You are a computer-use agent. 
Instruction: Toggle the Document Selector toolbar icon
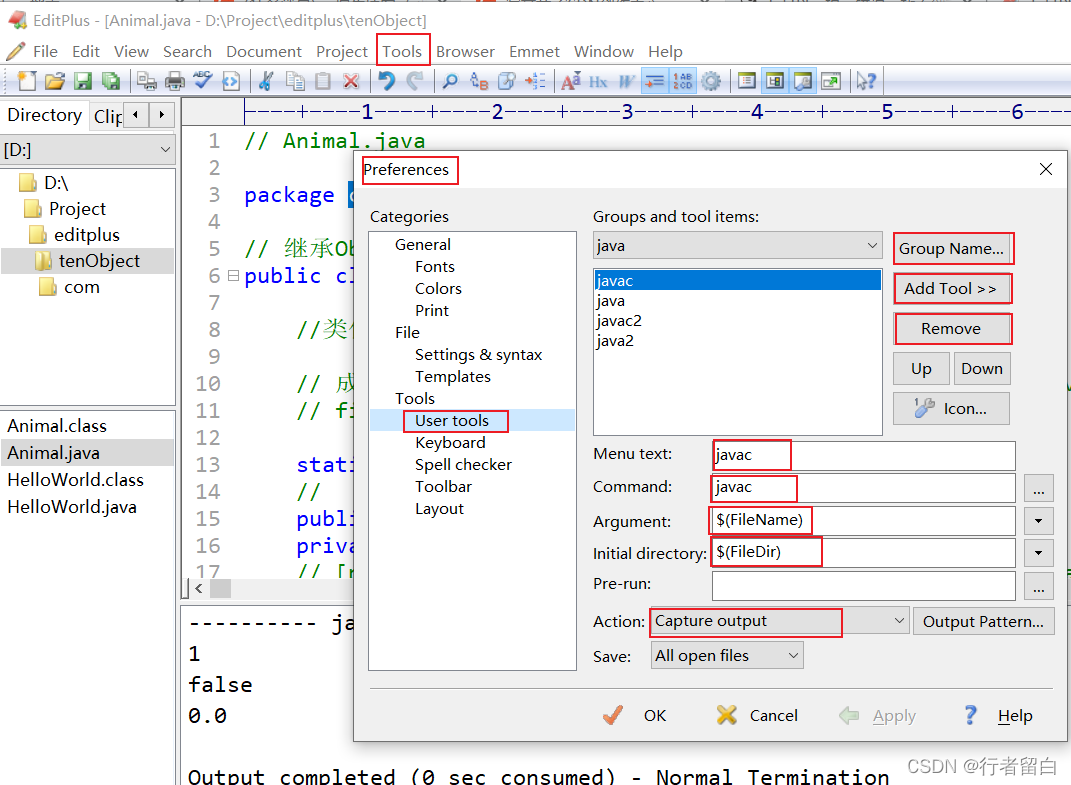pyautogui.click(x=747, y=81)
